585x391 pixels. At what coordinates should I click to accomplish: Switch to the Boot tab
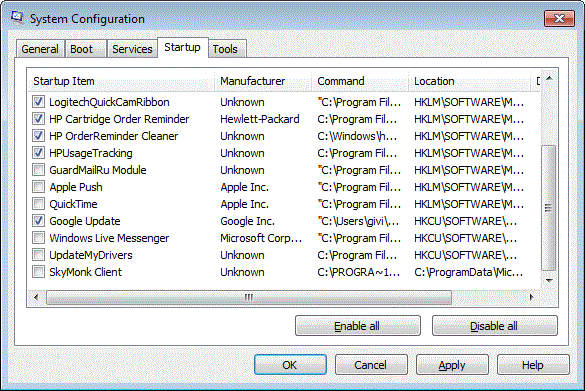point(86,49)
